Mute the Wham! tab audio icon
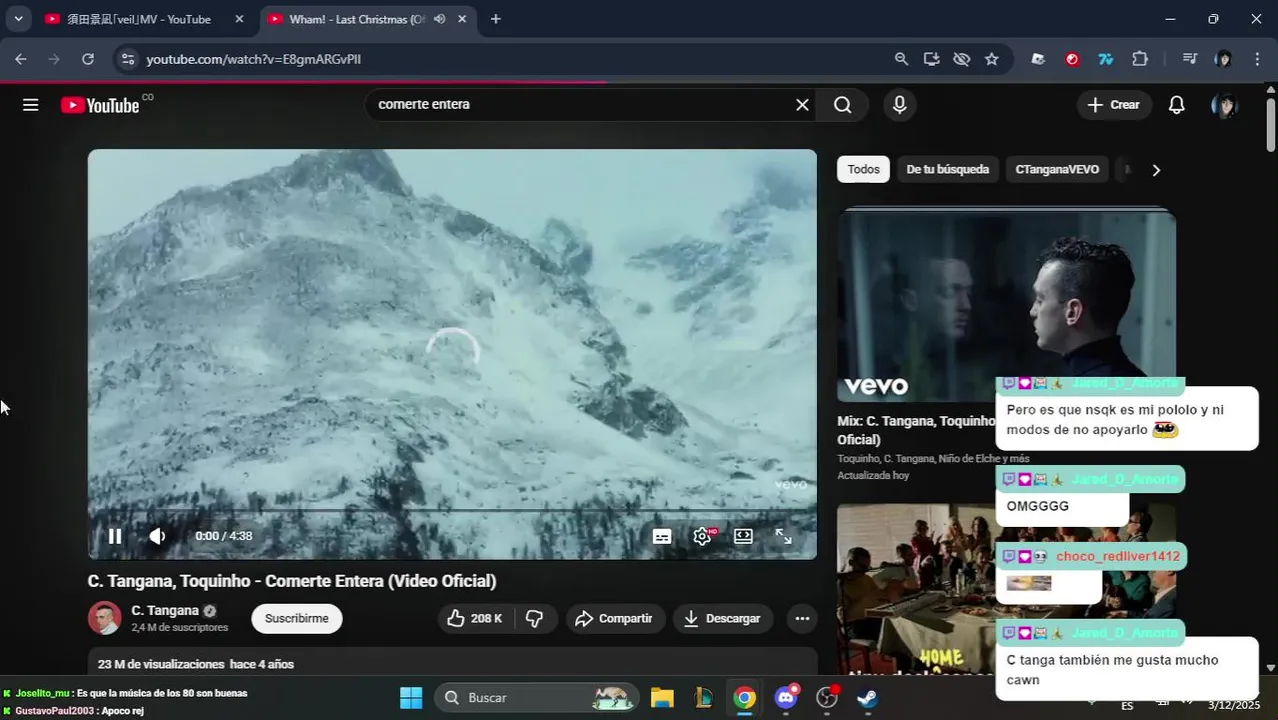The image size is (1278, 720). pos(439,19)
